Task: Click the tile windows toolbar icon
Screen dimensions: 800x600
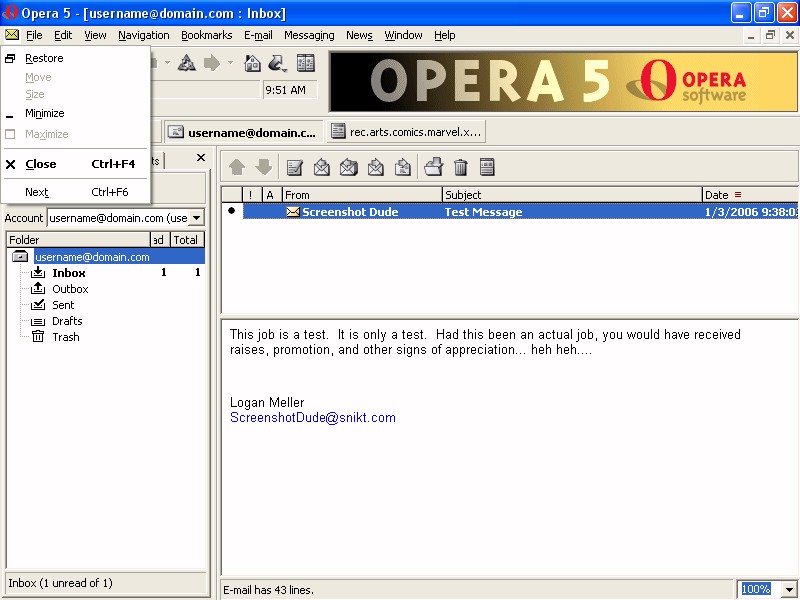Action: [x=306, y=63]
